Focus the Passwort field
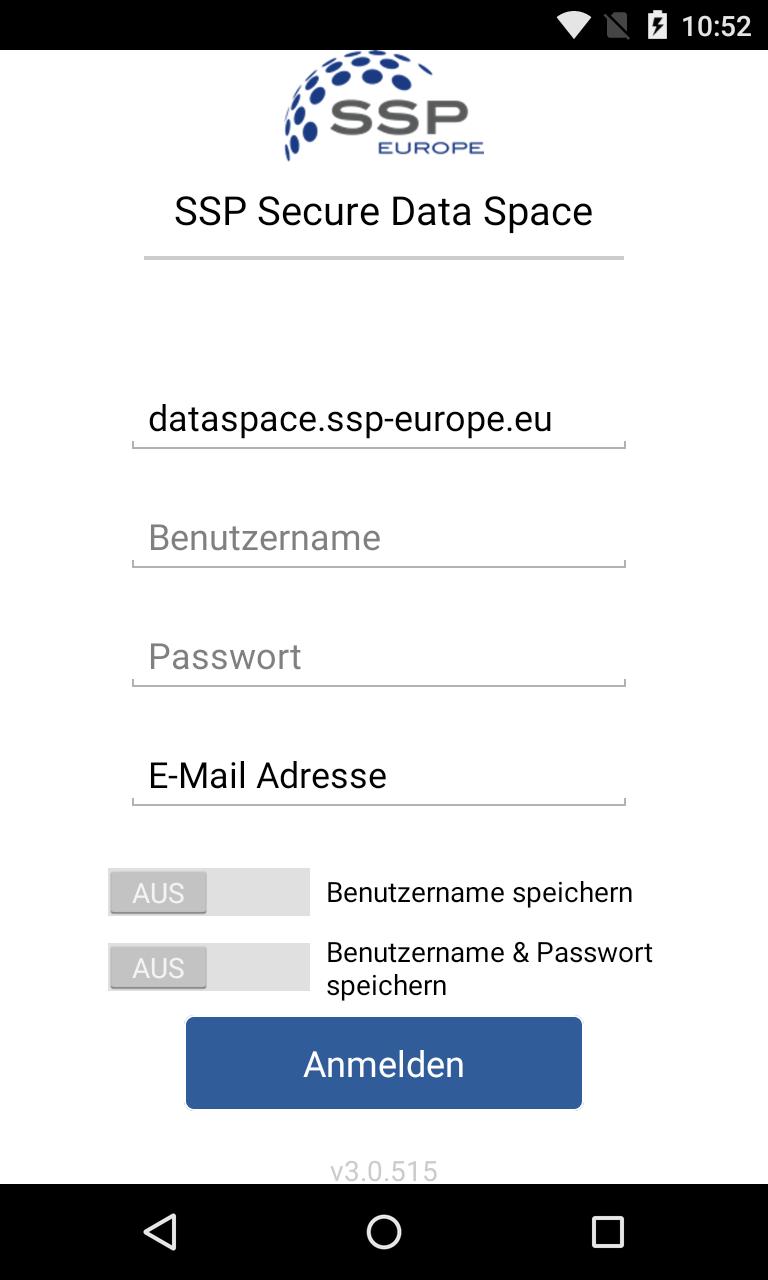Screen dimensions: 768x1280 [x=378, y=656]
